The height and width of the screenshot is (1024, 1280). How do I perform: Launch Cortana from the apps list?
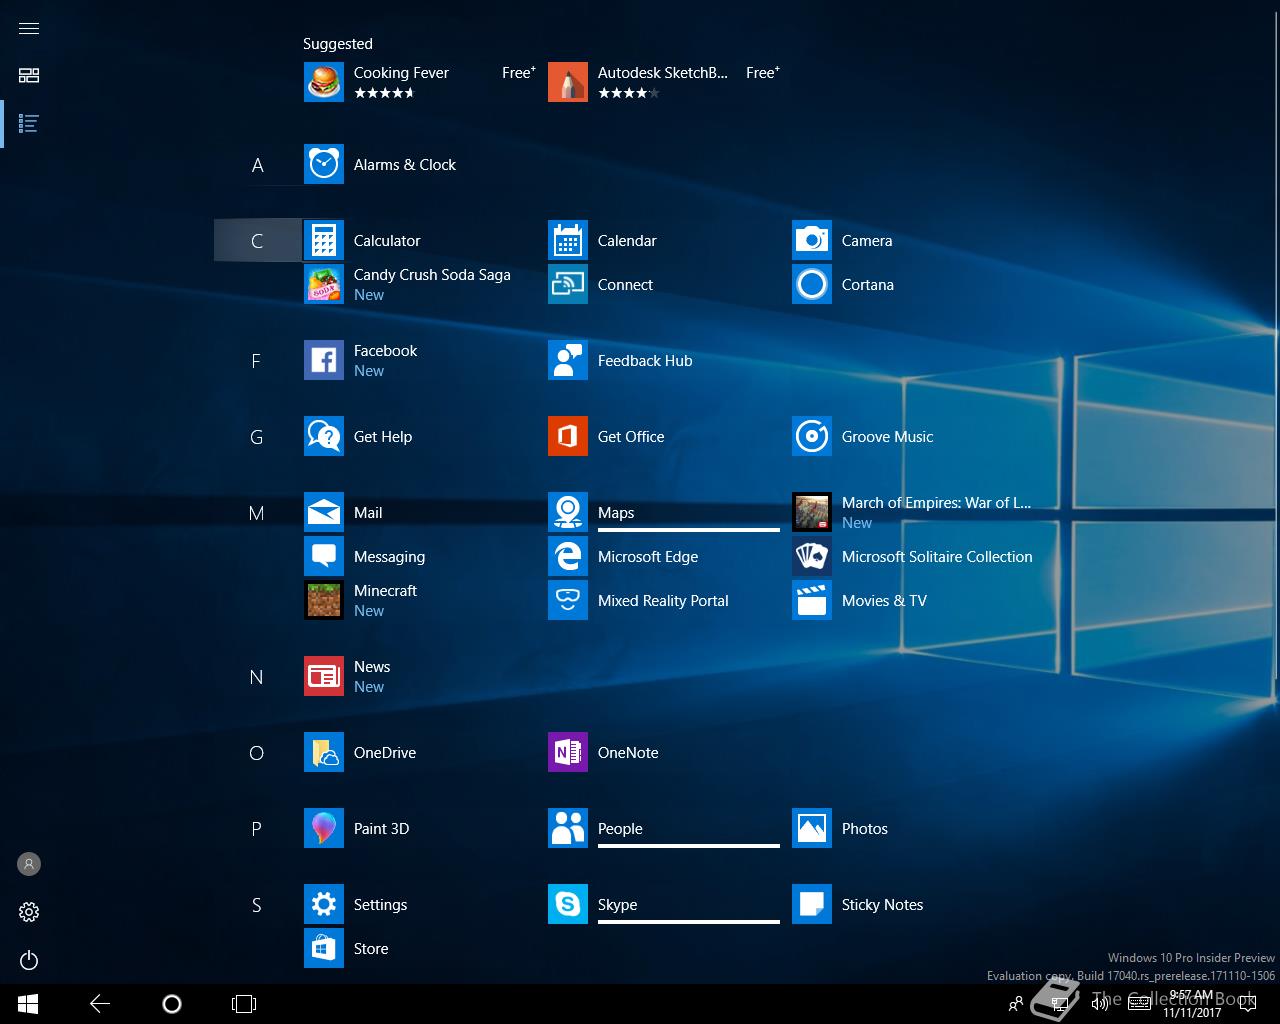pos(811,284)
